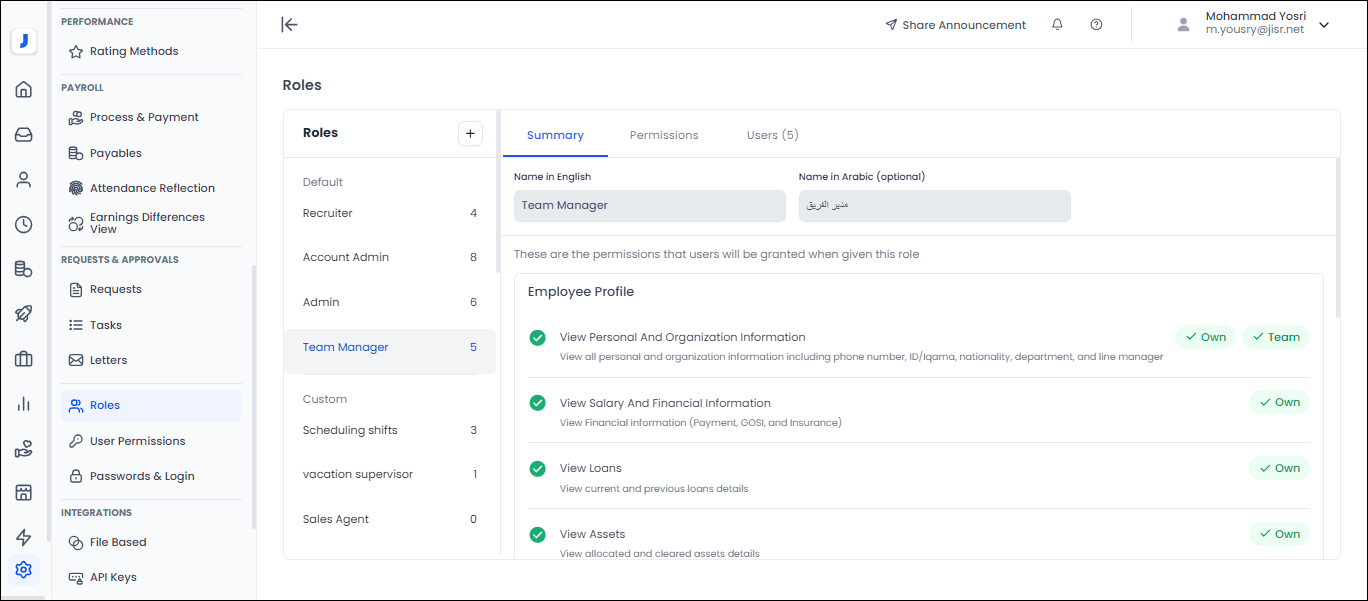Open the Users (5) tab
This screenshot has height=601, width=1368.
point(772,135)
